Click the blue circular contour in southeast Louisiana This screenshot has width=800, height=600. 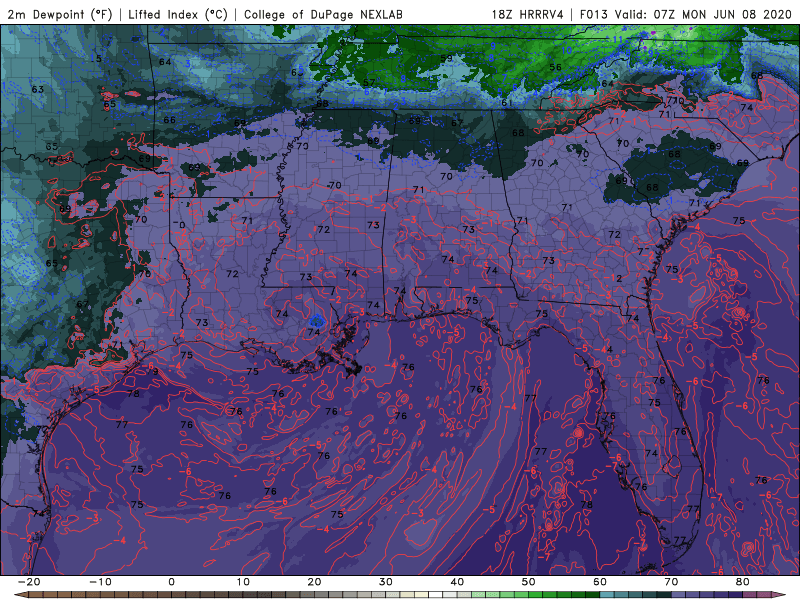click(x=317, y=320)
